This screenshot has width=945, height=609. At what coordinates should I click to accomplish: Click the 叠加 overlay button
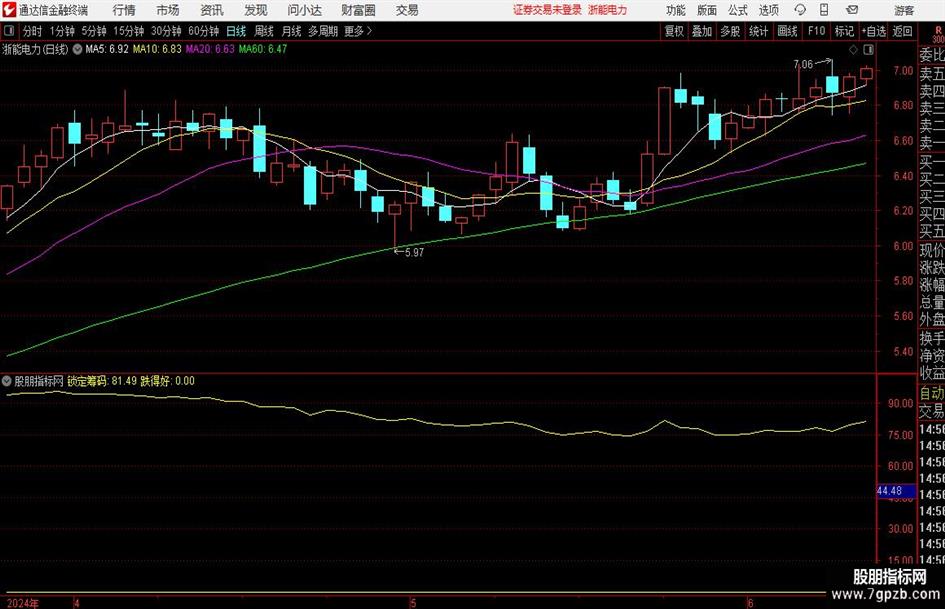(x=702, y=31)
